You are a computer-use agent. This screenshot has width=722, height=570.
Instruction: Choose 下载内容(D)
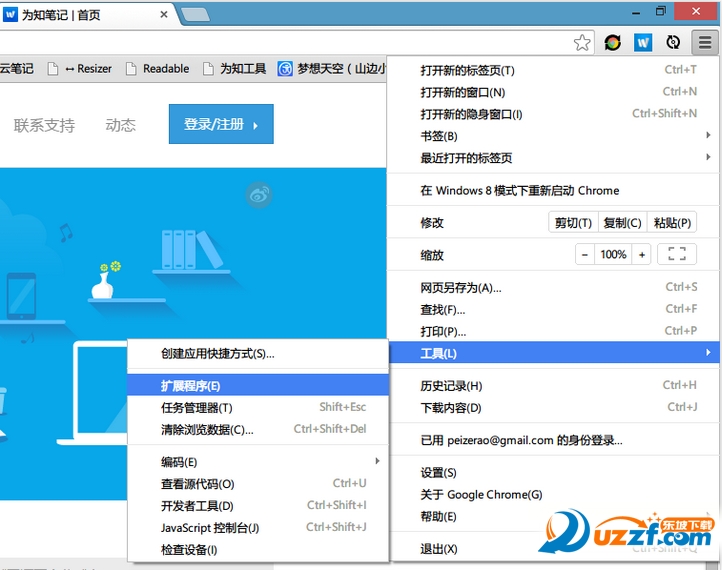pyautogui.click(x=553, y=408)
